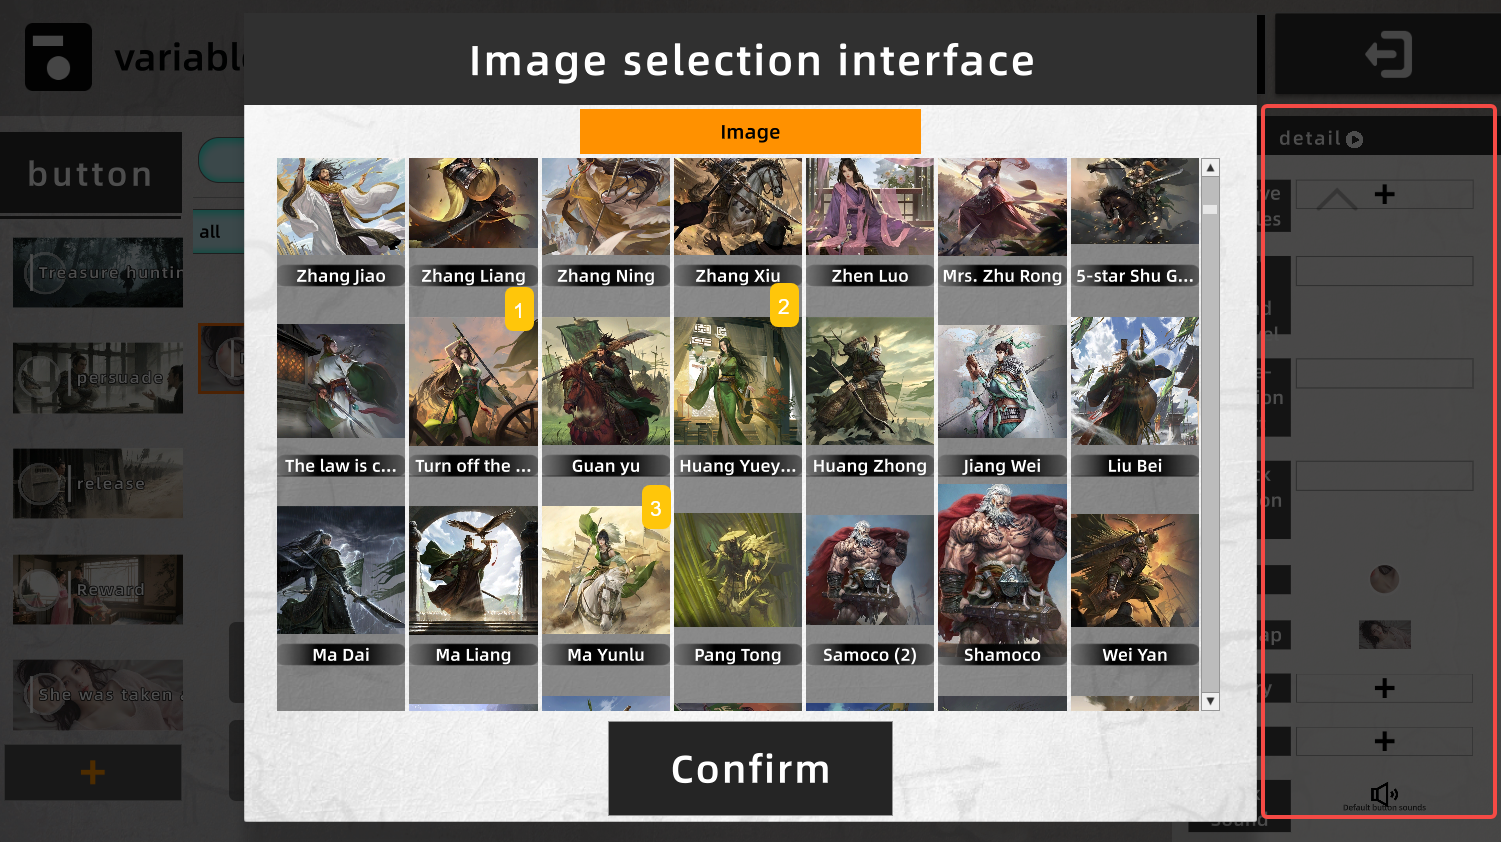Open the Treasure hunting button entry
1501x842 pixels.
[98, 272]
